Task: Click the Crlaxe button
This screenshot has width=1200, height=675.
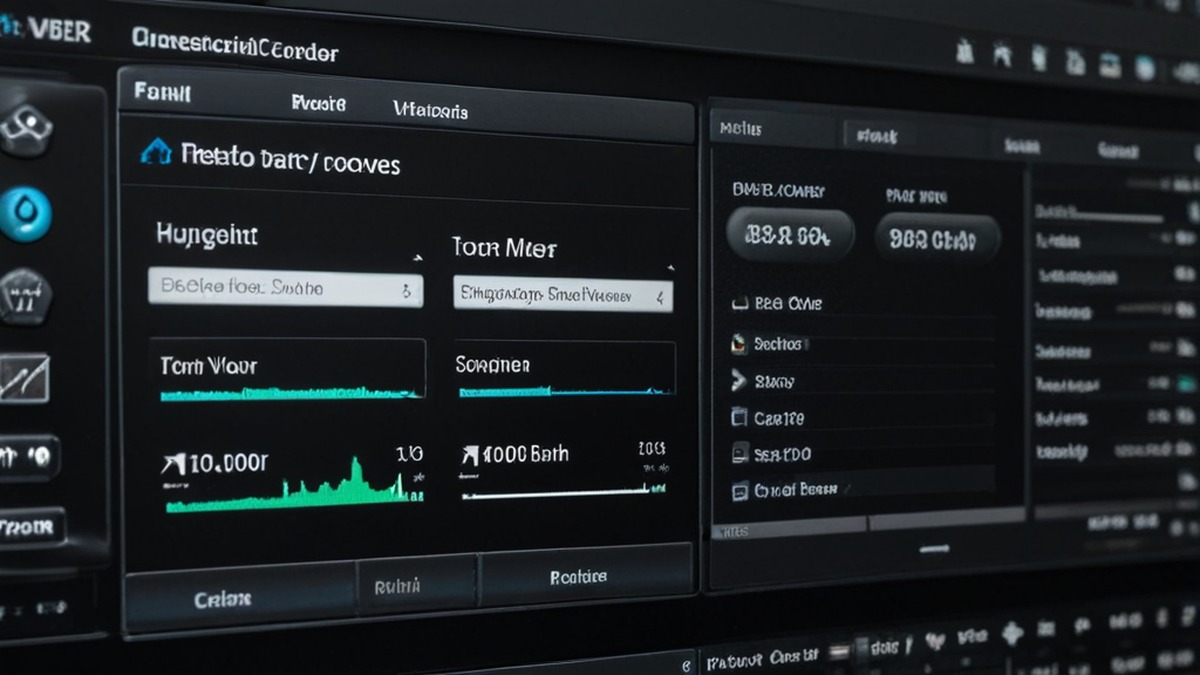Action: [x=241, y=599]
